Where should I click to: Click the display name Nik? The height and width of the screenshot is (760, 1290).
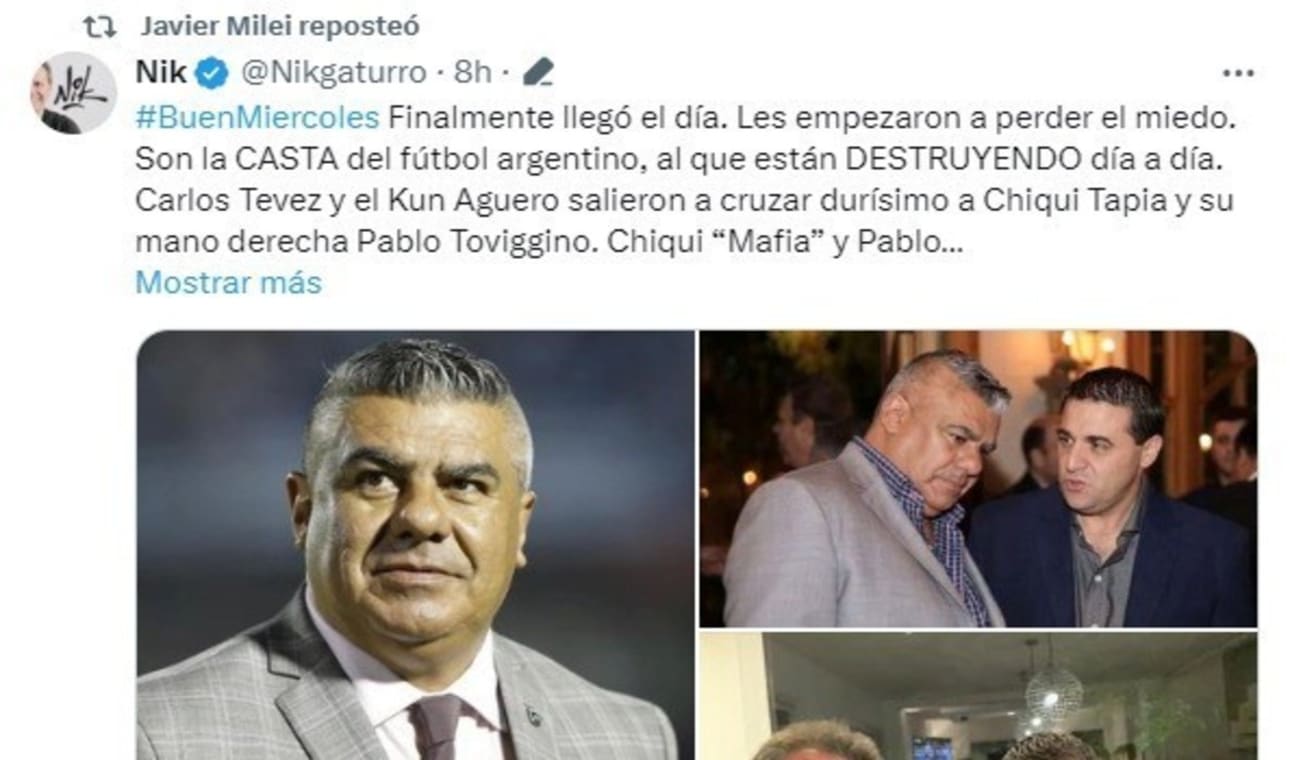[x=161, y=72]
